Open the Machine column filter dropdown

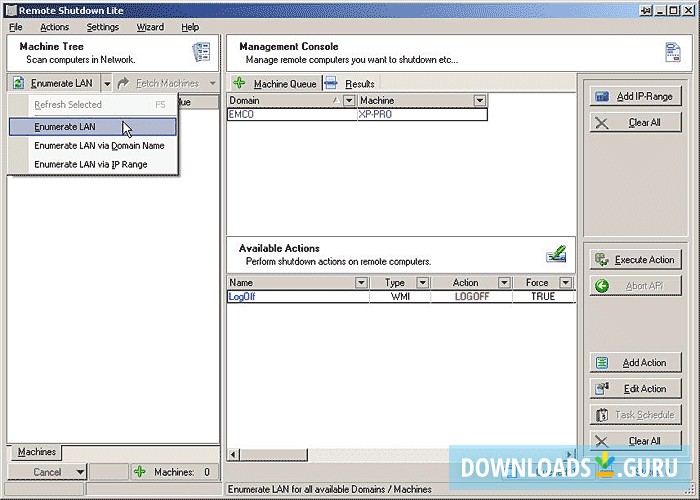point(480,100)
